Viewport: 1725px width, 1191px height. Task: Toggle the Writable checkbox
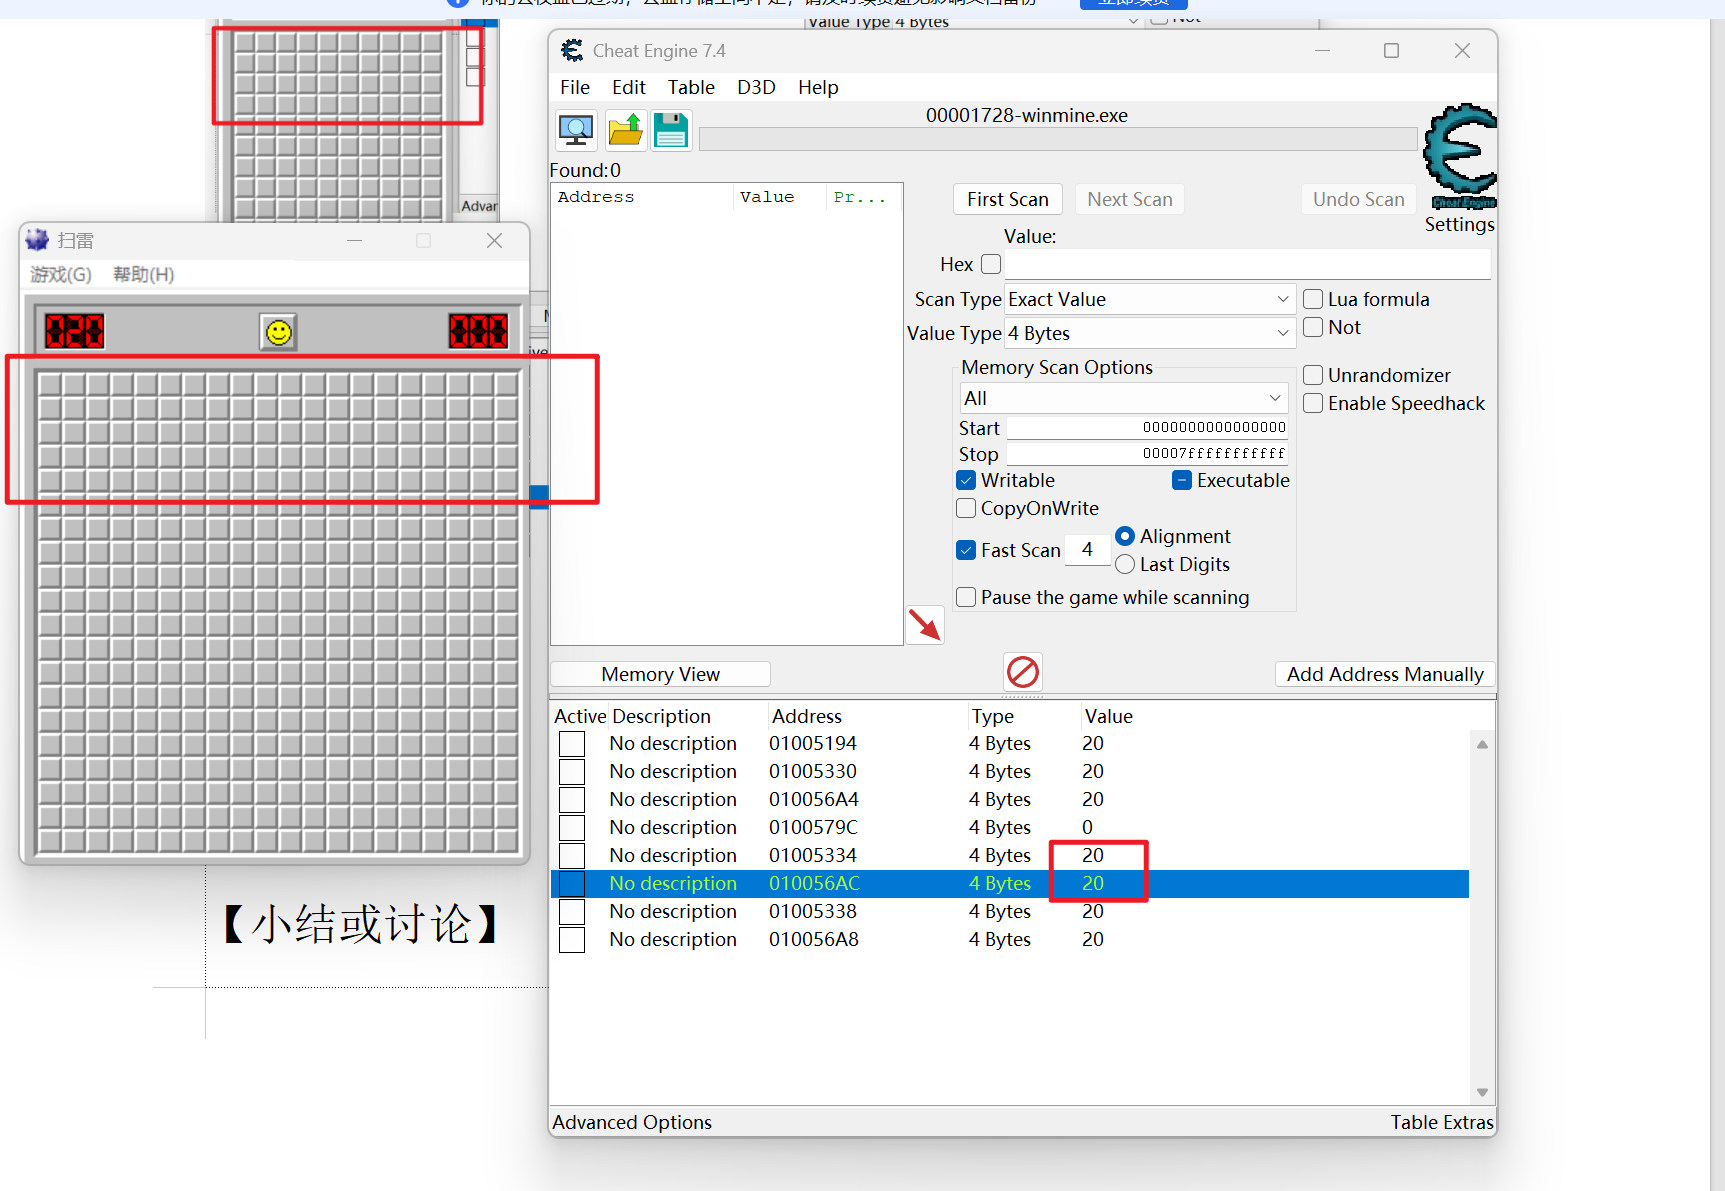(966, 480)
